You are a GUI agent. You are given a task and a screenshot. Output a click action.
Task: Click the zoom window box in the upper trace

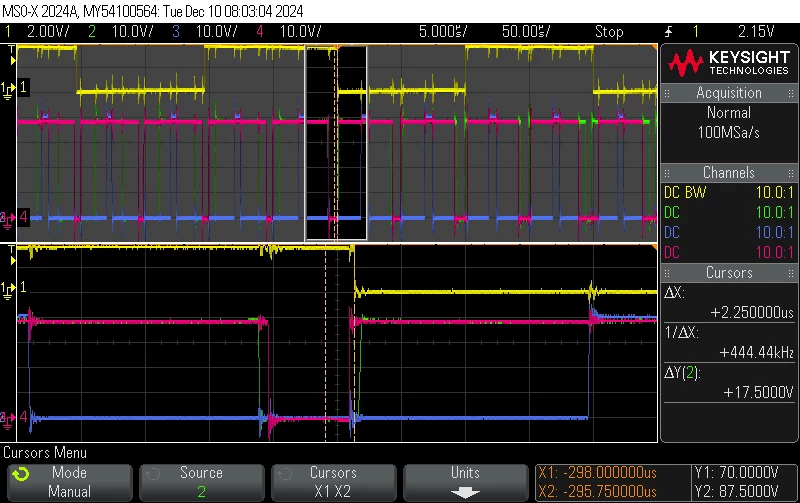336,143
